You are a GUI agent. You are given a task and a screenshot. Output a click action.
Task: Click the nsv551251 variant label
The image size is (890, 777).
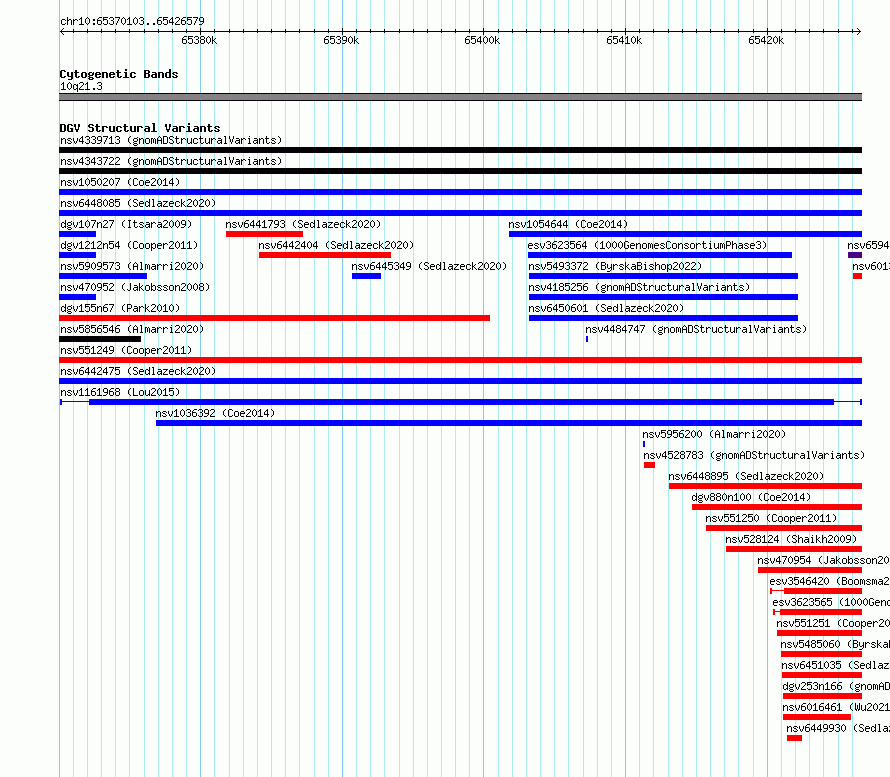pos(833,623)
